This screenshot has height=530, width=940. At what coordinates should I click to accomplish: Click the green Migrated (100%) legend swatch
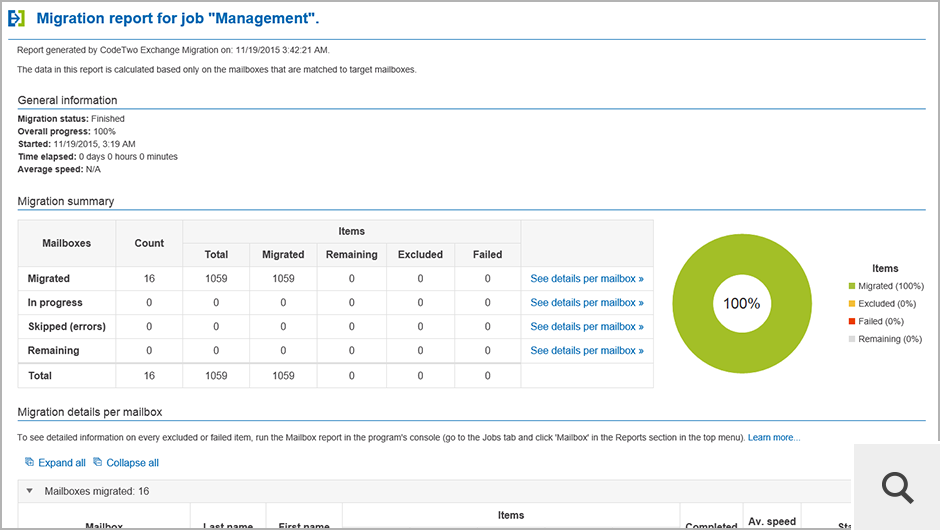coord(852,286)
